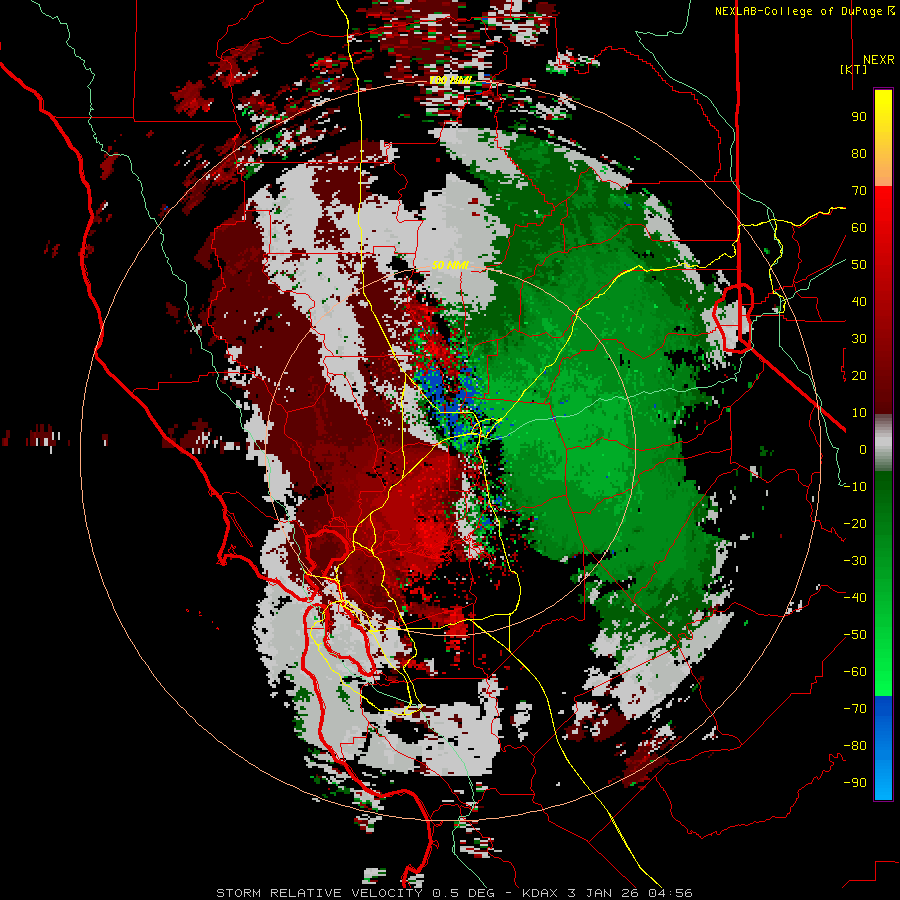Screen dimensions: 900x900
Task: Click the NEXR label above the color scale
Action: coord(878,60)
